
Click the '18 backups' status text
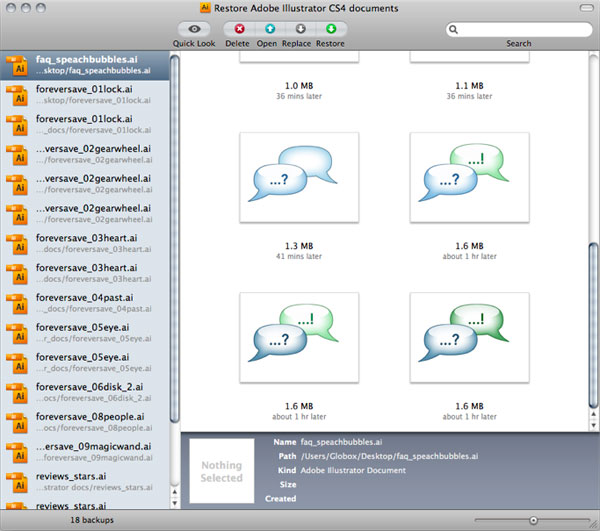point(92,520)
